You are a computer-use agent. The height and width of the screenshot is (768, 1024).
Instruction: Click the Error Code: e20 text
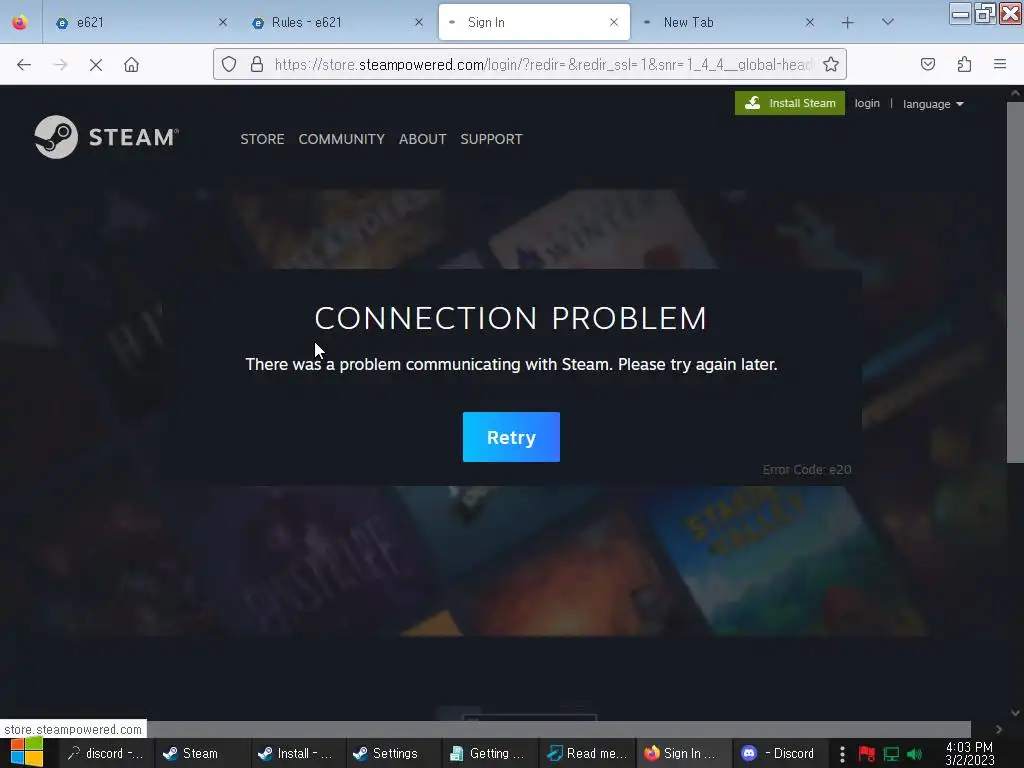(x=807, y=470)
